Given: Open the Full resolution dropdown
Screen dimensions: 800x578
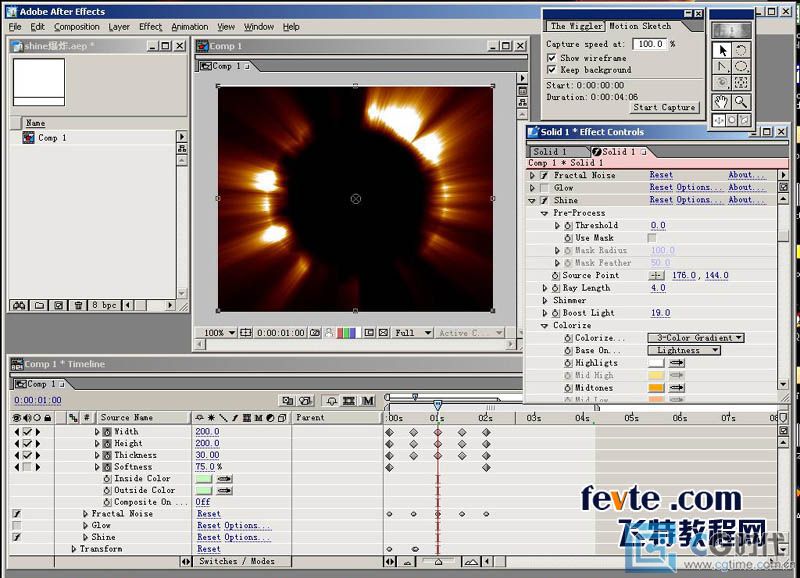Looking at the screenshot, I should [413, 333].
